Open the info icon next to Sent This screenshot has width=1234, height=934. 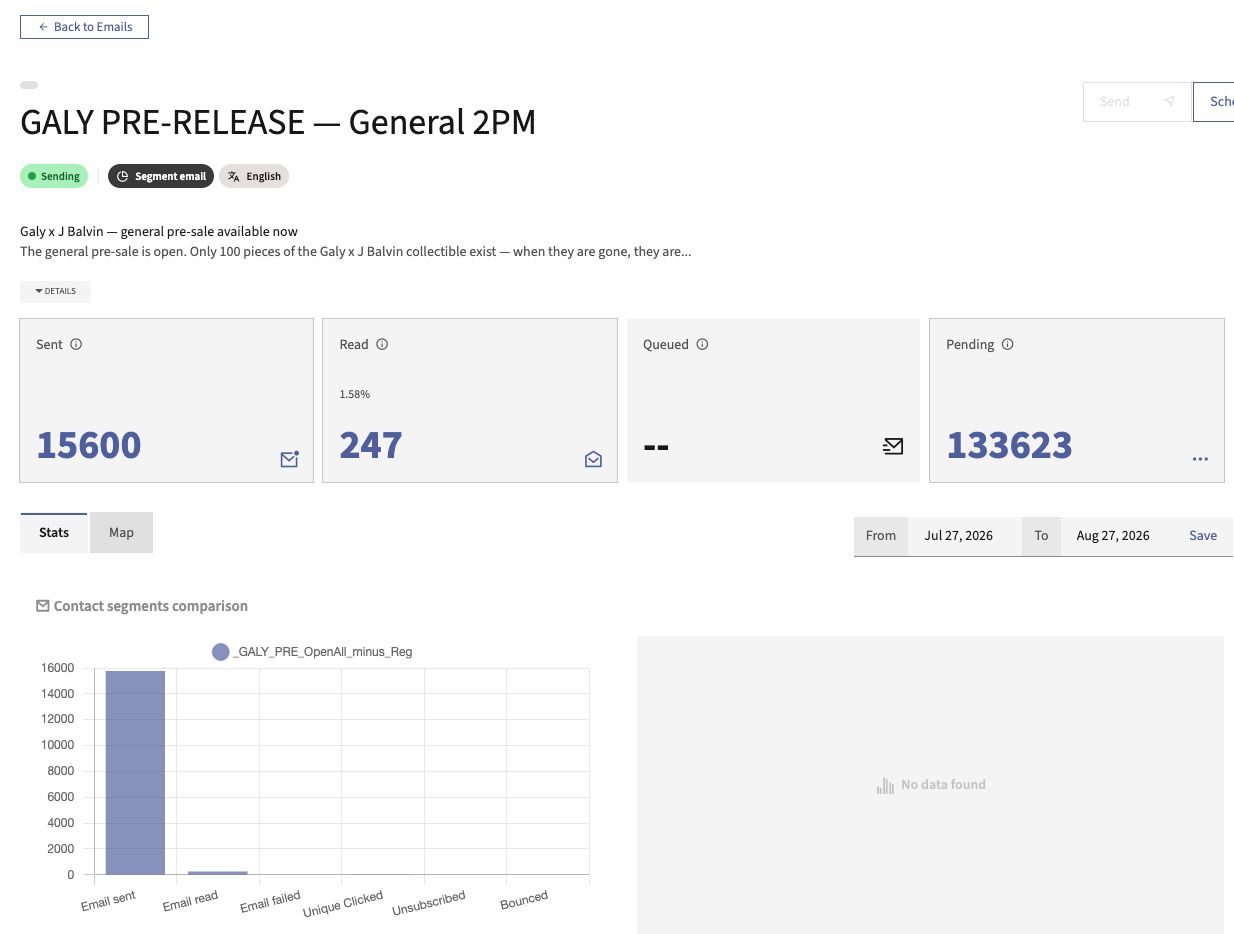click(x=76, y=344)
